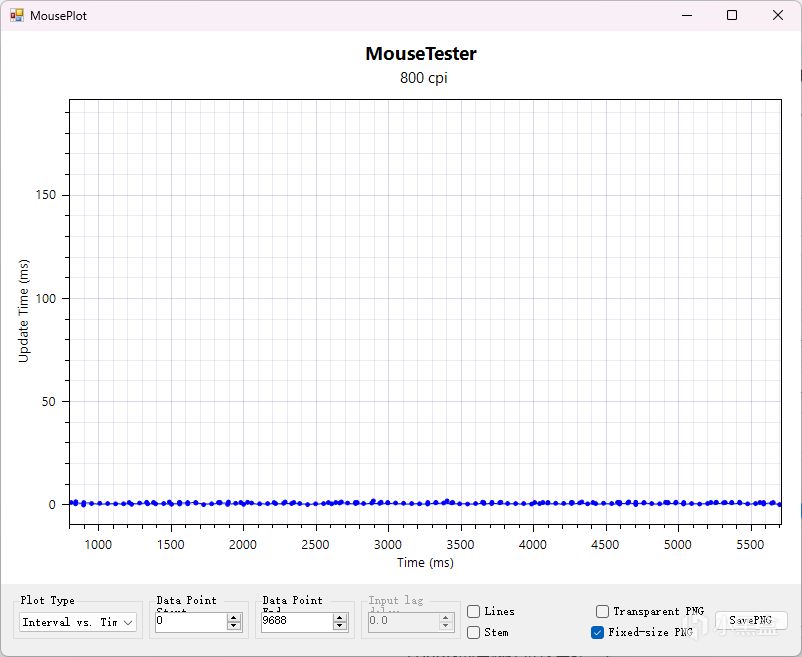802x657 pixels.
Task: Click the 5500 tick label on the X axis
Action: 750,545
